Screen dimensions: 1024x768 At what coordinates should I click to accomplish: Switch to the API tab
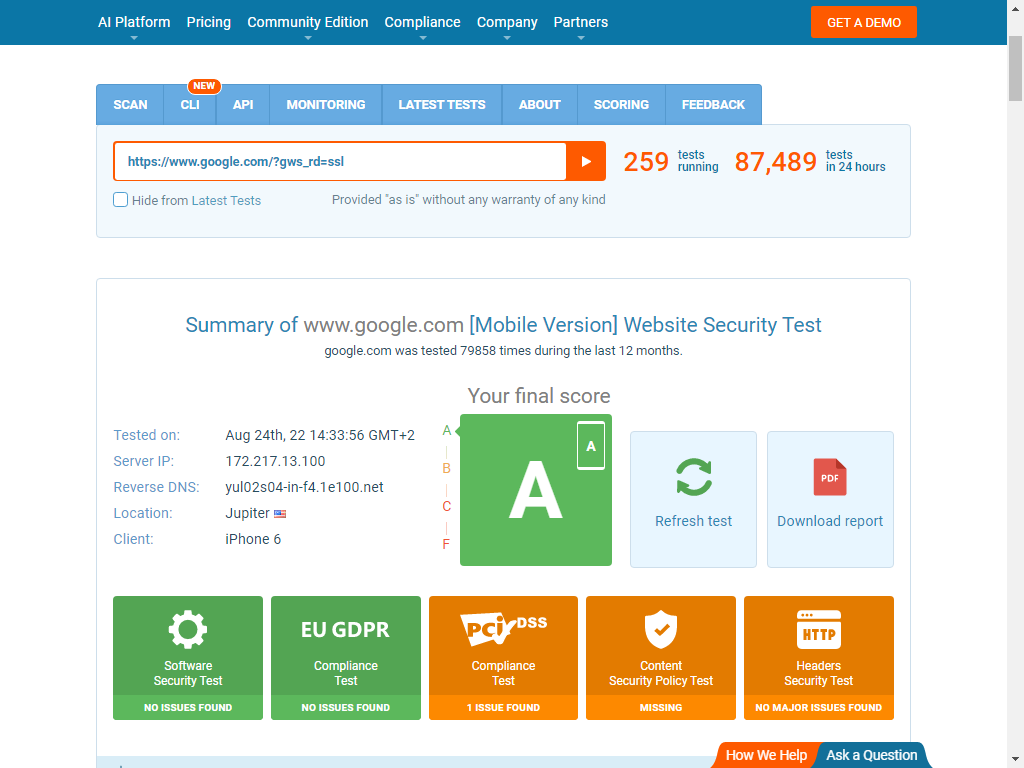coord(243,104)
